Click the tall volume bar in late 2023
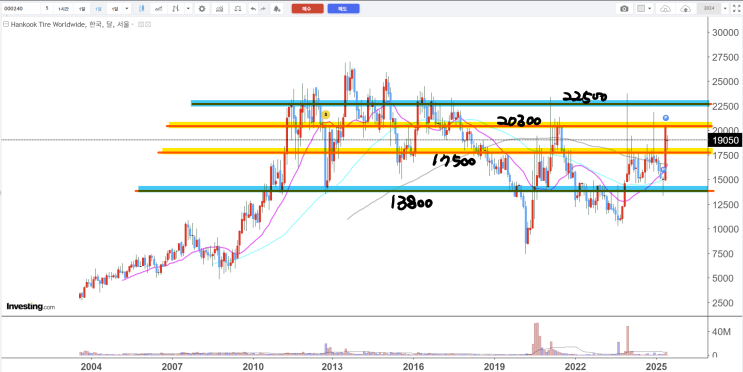Viewport: 743px width, 372px height. [628, 340]
